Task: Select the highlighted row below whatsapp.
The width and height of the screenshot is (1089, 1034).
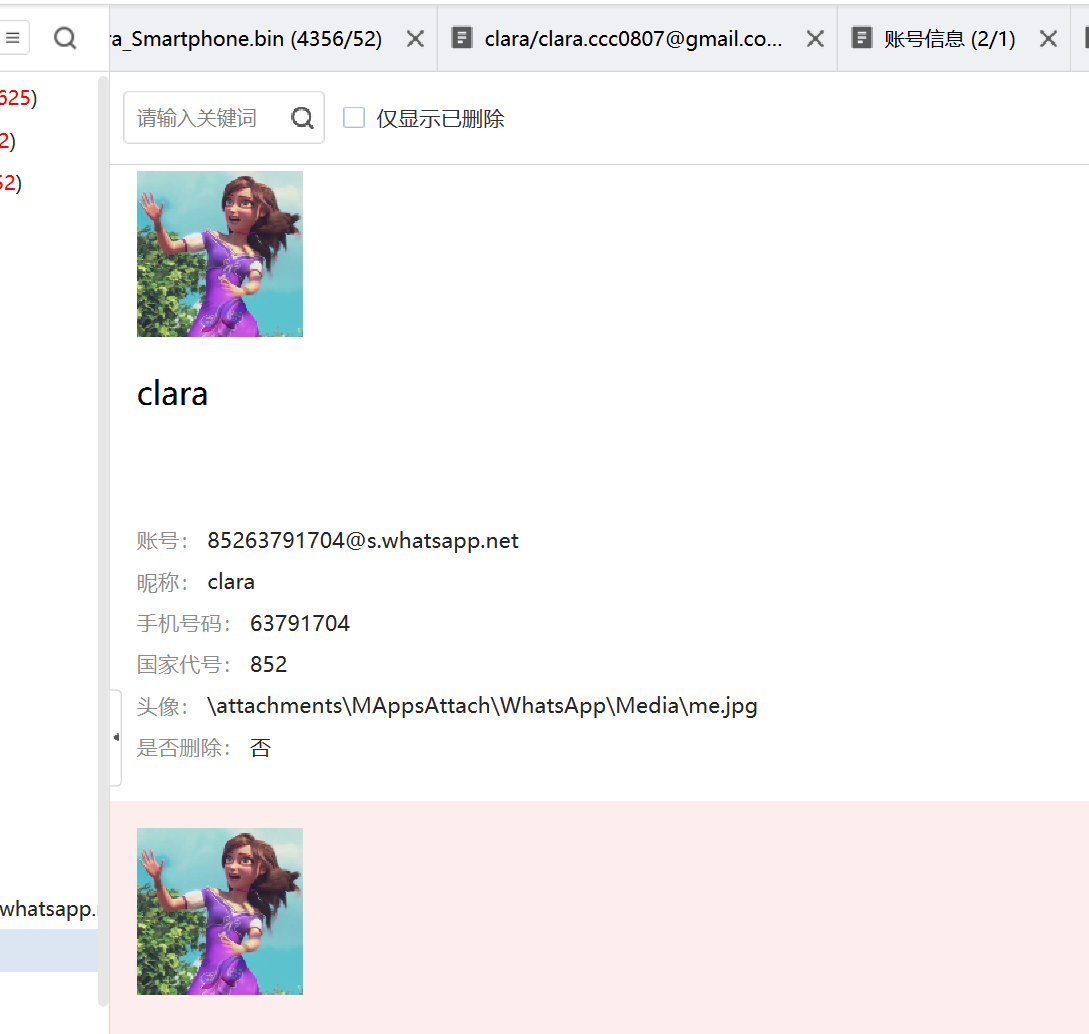Action: 49,951
